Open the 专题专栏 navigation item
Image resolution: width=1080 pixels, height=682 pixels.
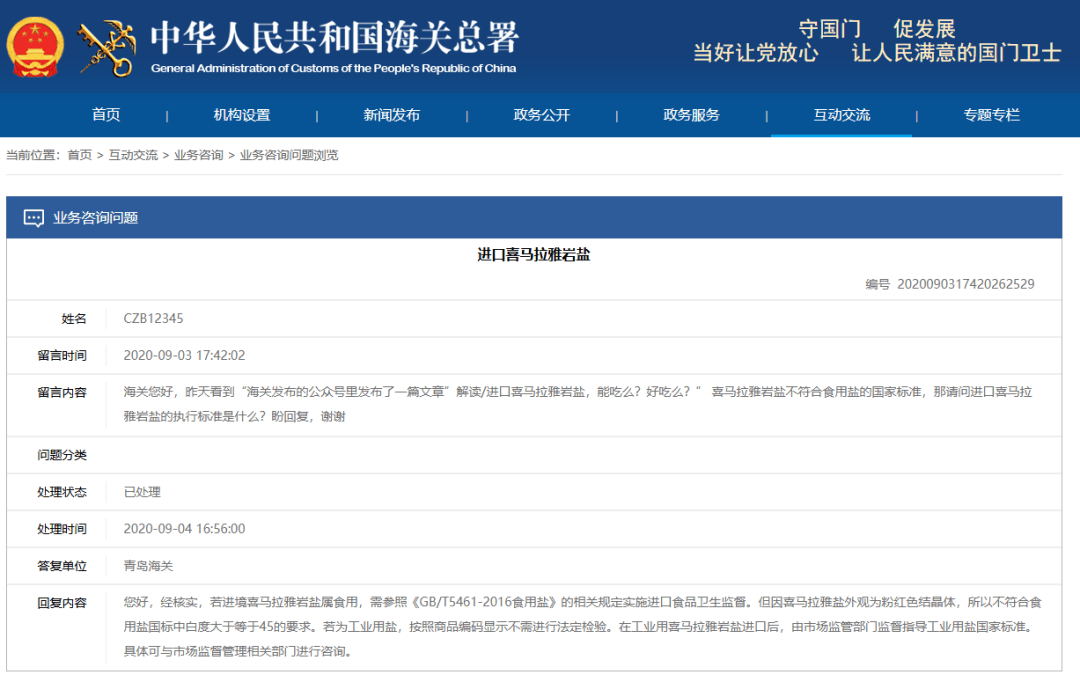coord(990,114)
